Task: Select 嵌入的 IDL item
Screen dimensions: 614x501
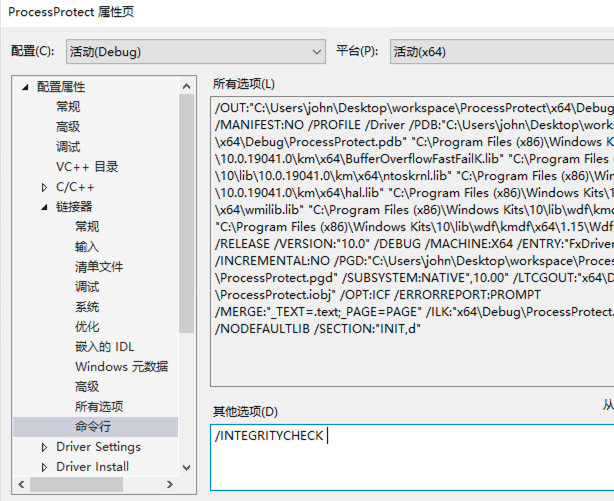Action: tap(104, 347)
